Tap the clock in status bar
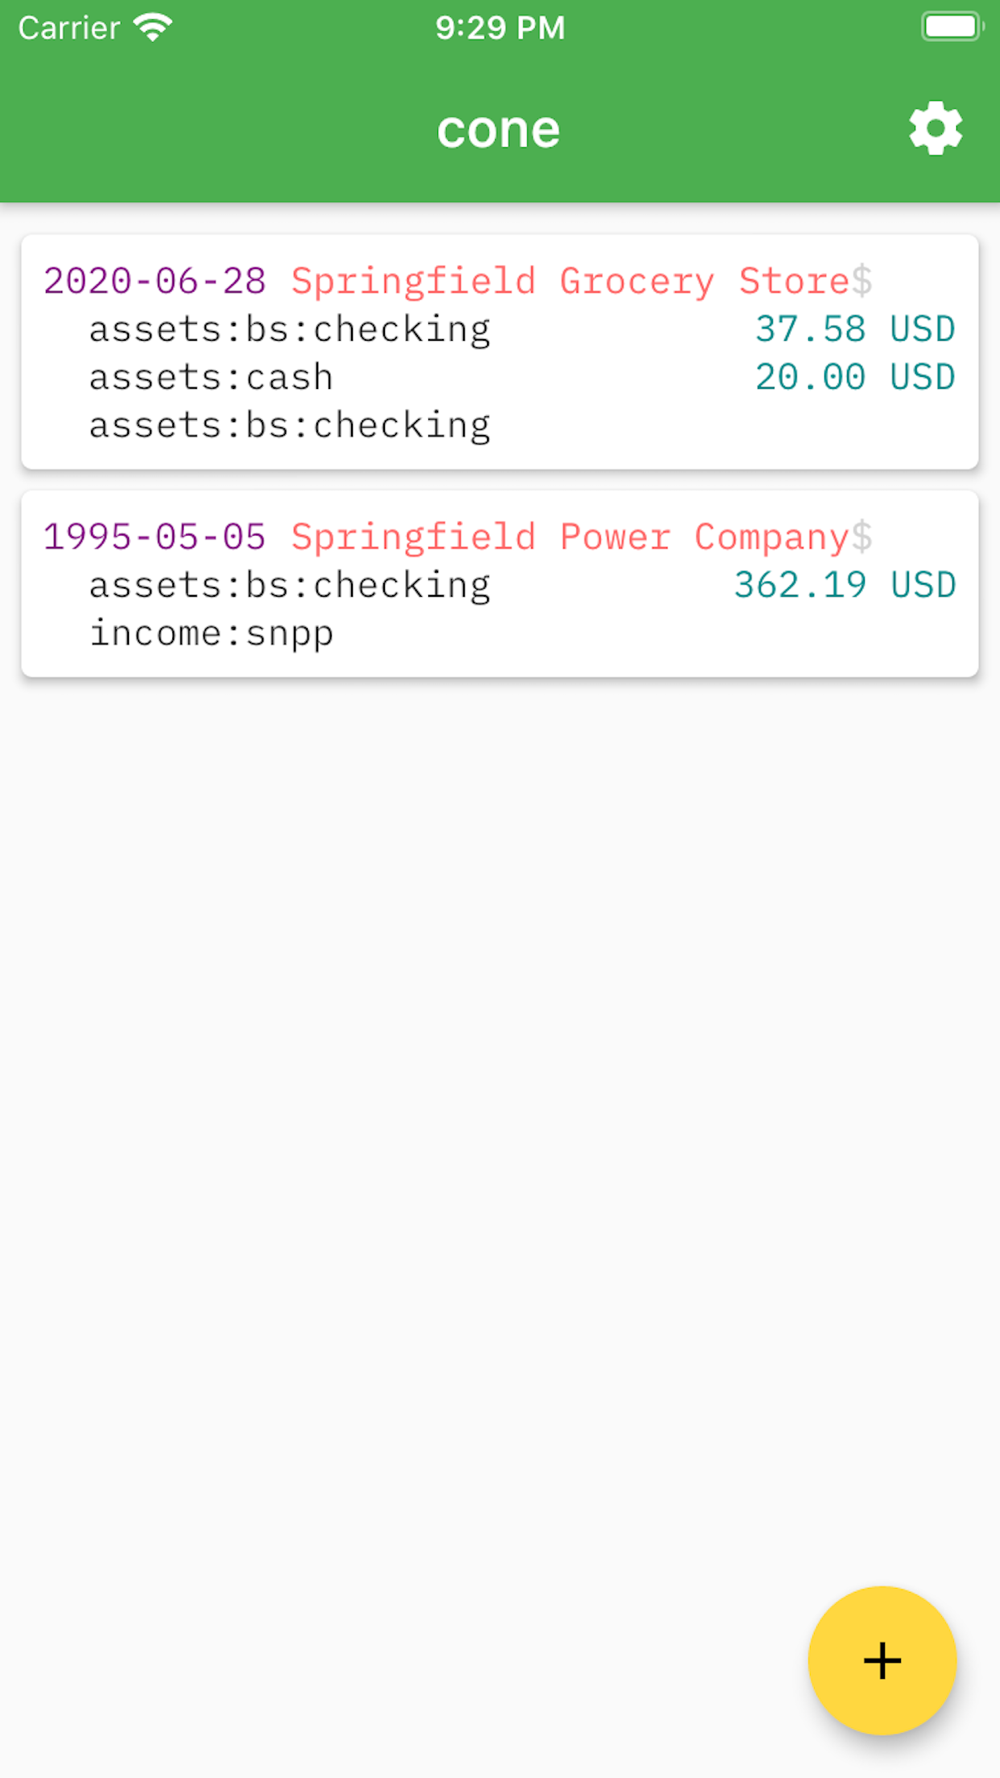This screenshot has width=1000, height=1778. pos(500,27)
